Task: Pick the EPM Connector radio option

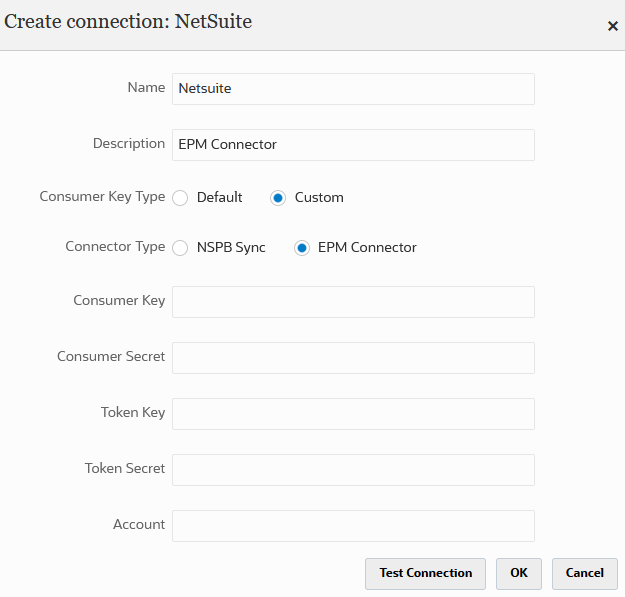Action: [x=302, y=248]
